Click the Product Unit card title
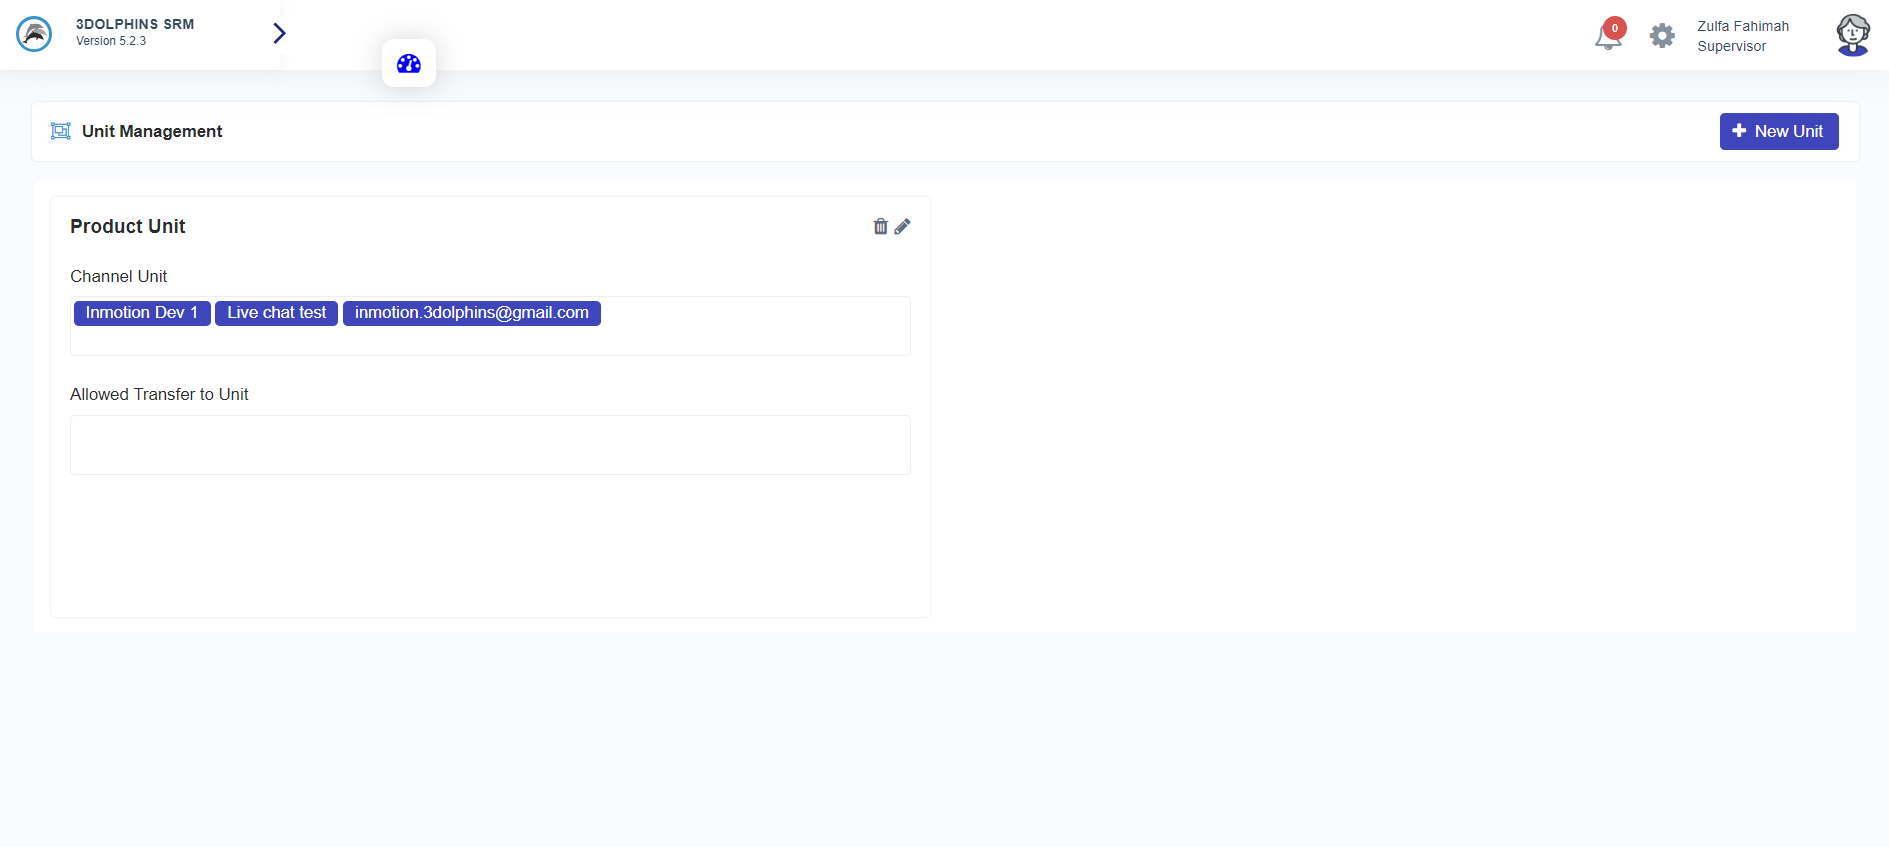This screenshot has height=847, width=1889. pyautogui.click(x=128, y=227)
